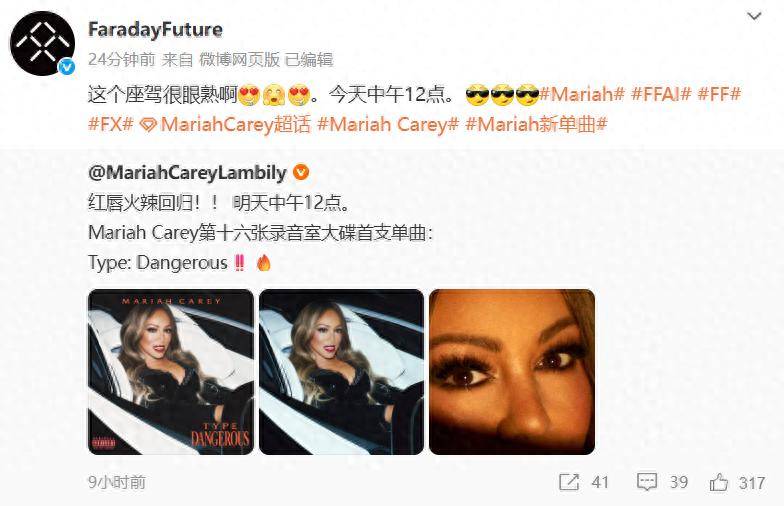Image resolution: width=784 pixels, height=506 pixels.
Task: Expand the post options chevron menu
Action: [x=754, y=16]
